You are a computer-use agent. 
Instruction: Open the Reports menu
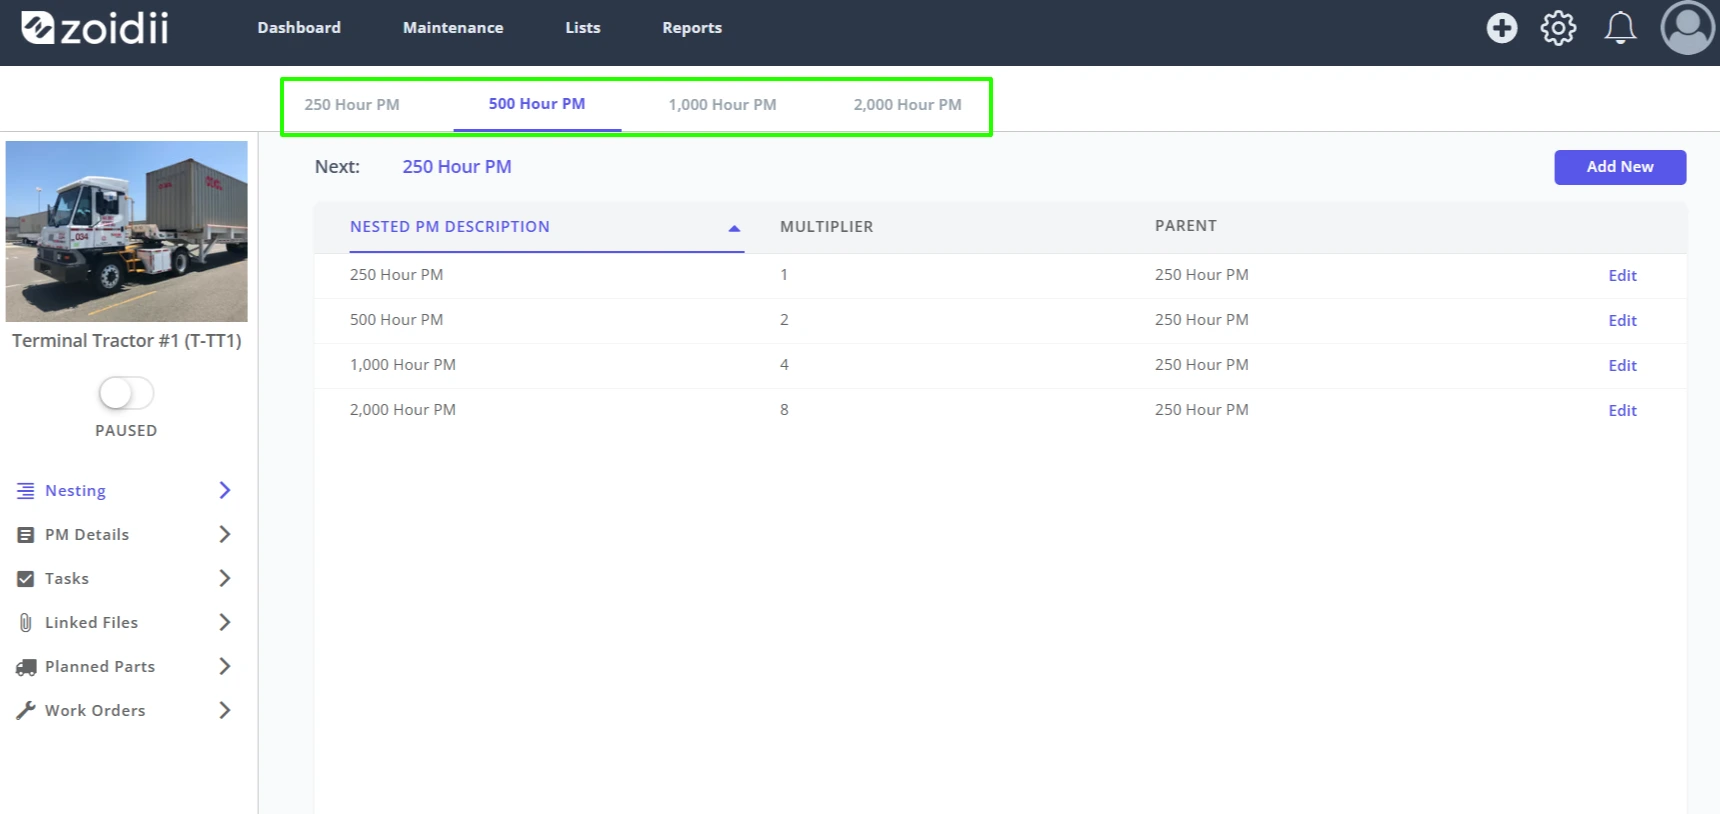pos(692,28)
